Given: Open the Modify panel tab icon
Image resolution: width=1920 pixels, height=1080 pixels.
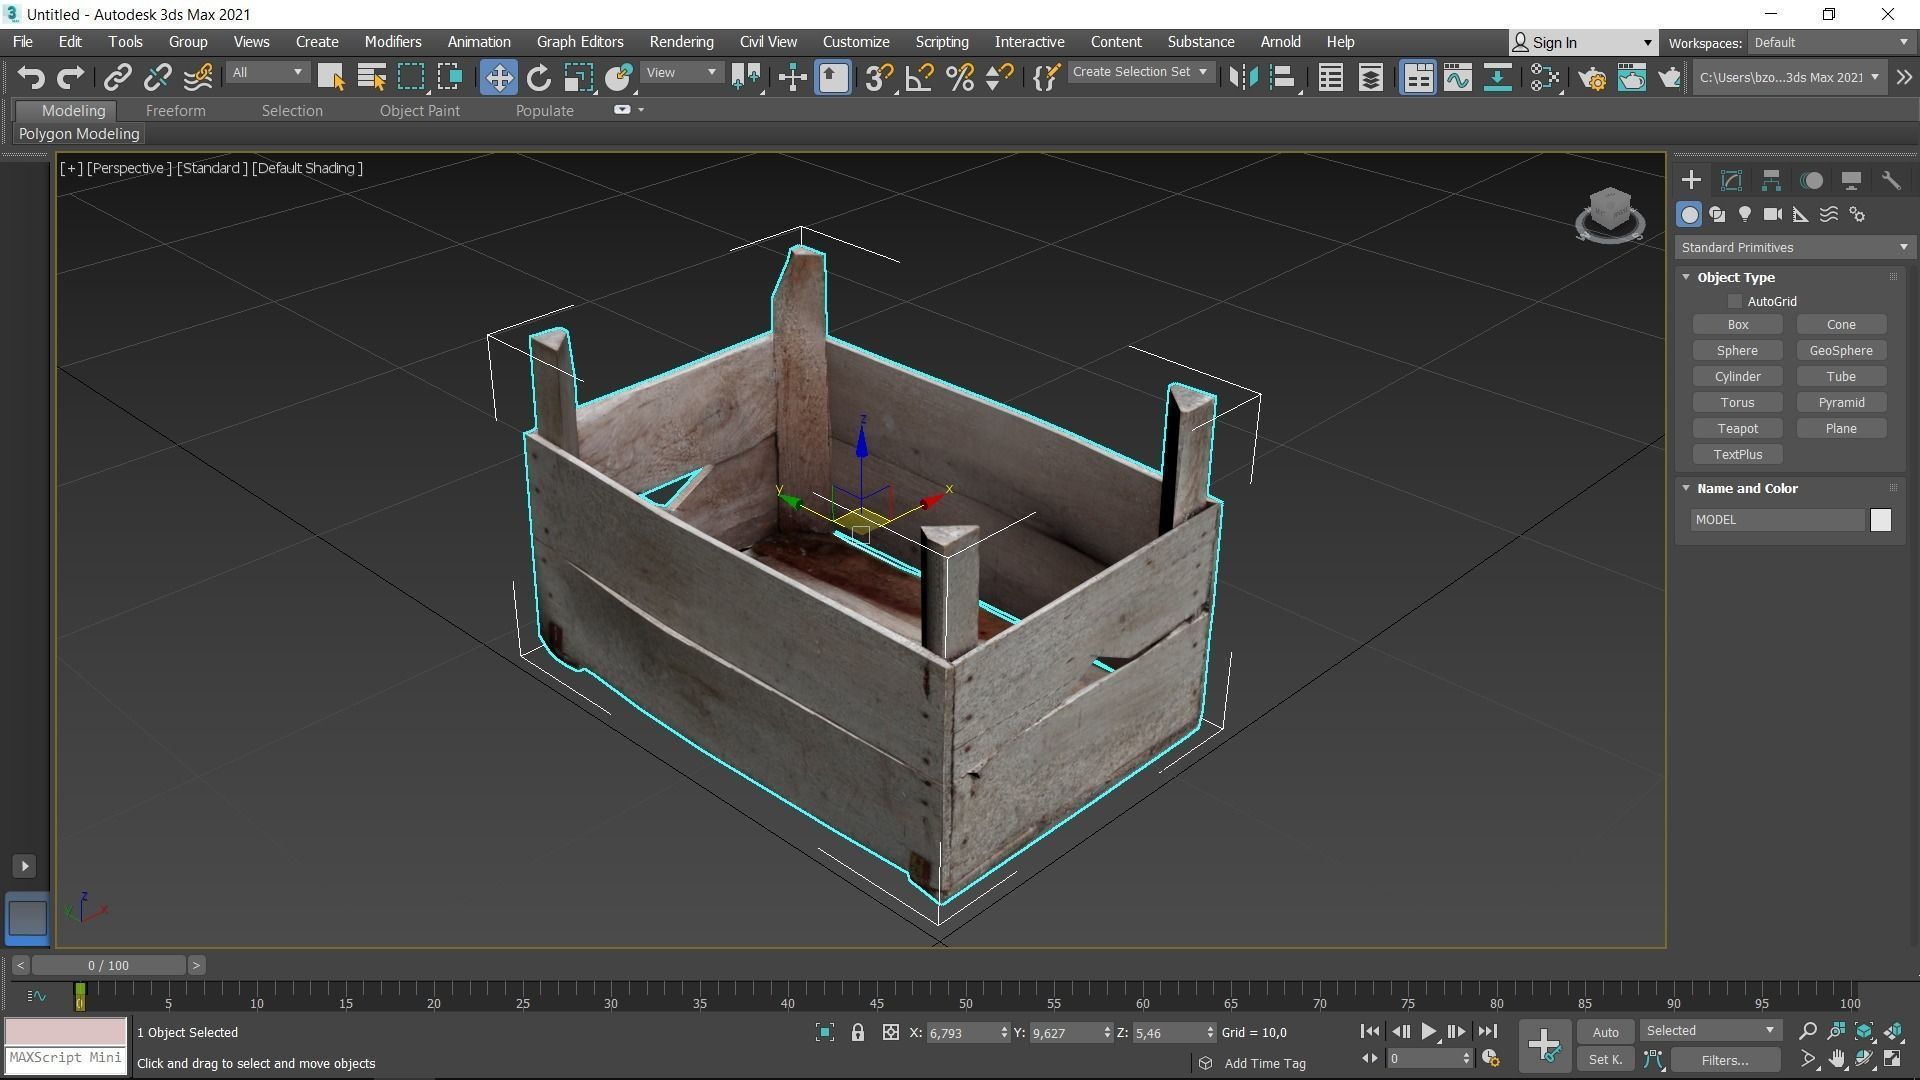Looking at the screenshot, I should 1731,180.
